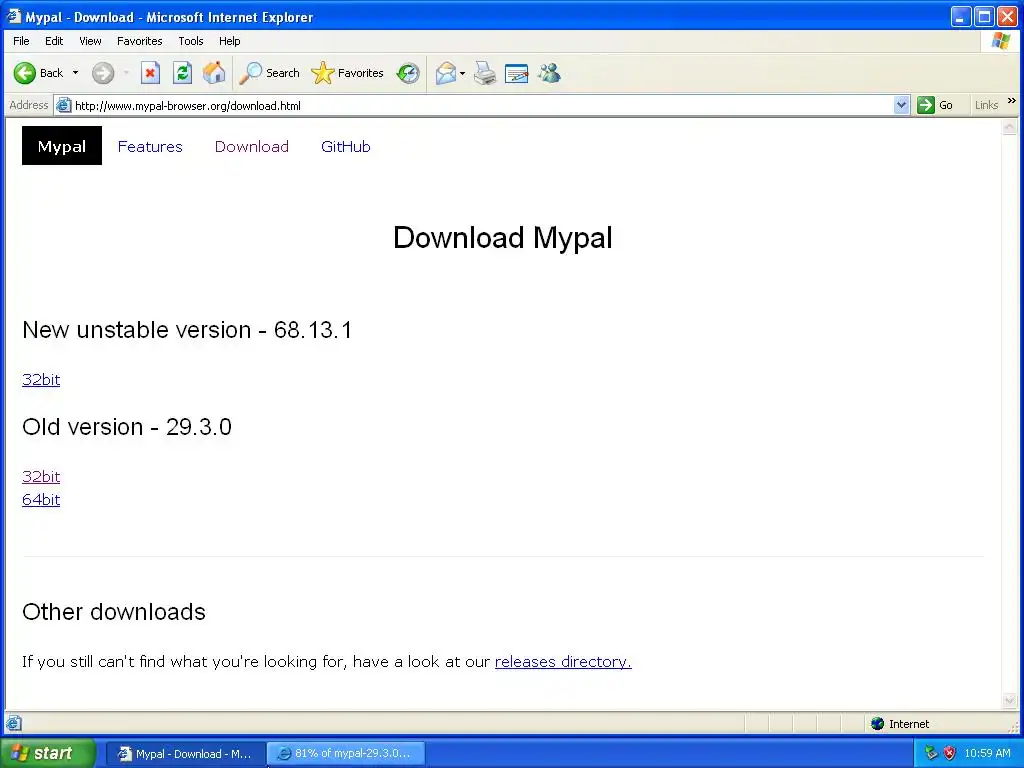
Task: Click the red shield security tray icon
Action: pos(950,754)
